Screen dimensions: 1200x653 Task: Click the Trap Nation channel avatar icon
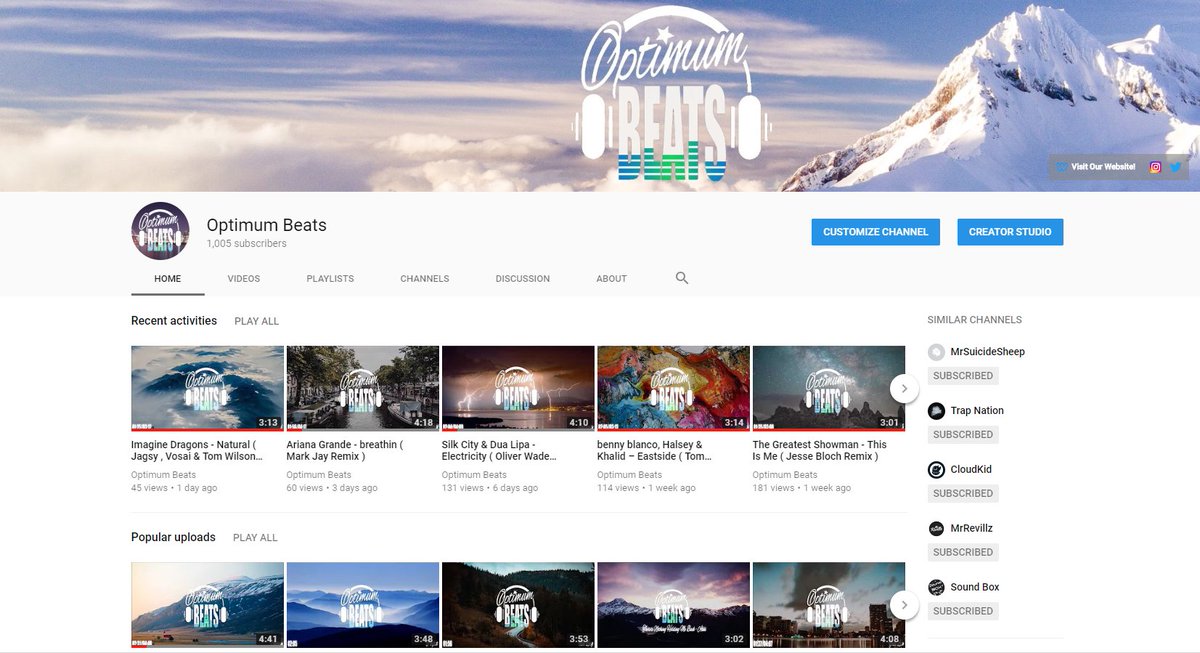(936, 411)
